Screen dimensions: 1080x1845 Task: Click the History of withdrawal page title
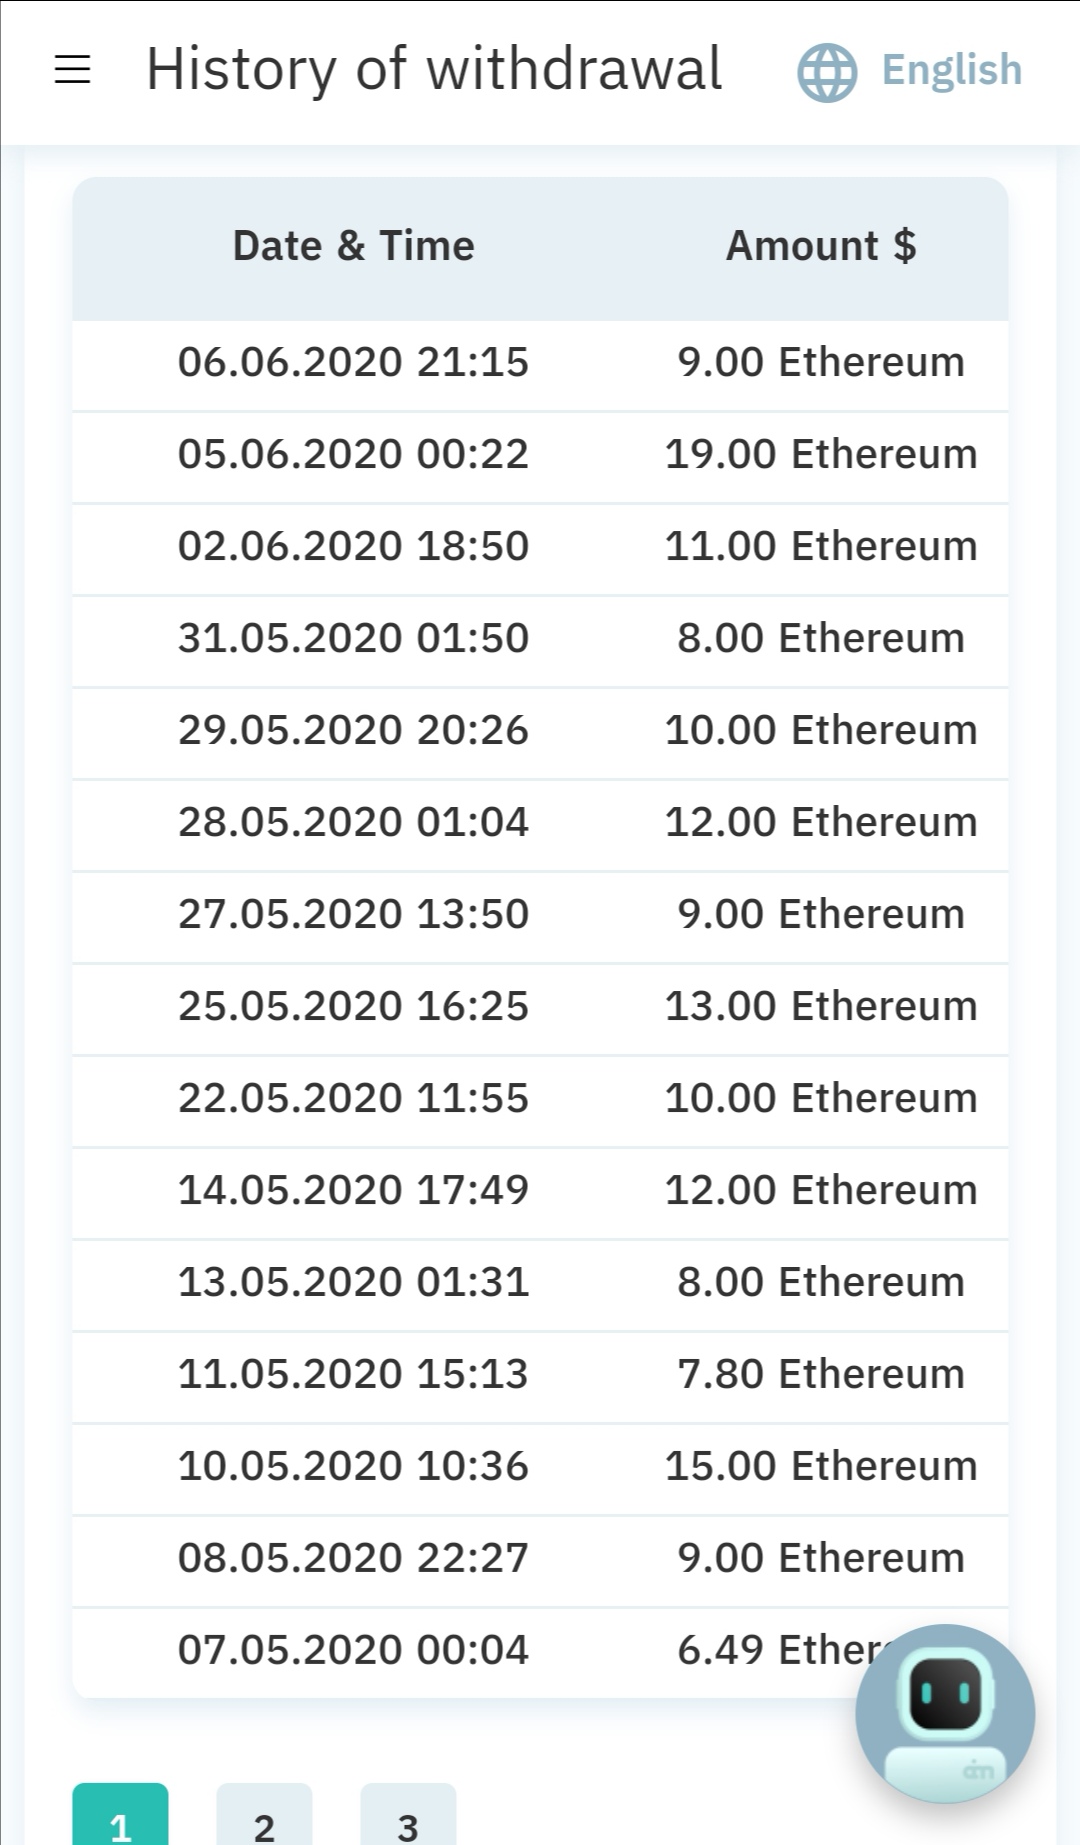(434, 69)
